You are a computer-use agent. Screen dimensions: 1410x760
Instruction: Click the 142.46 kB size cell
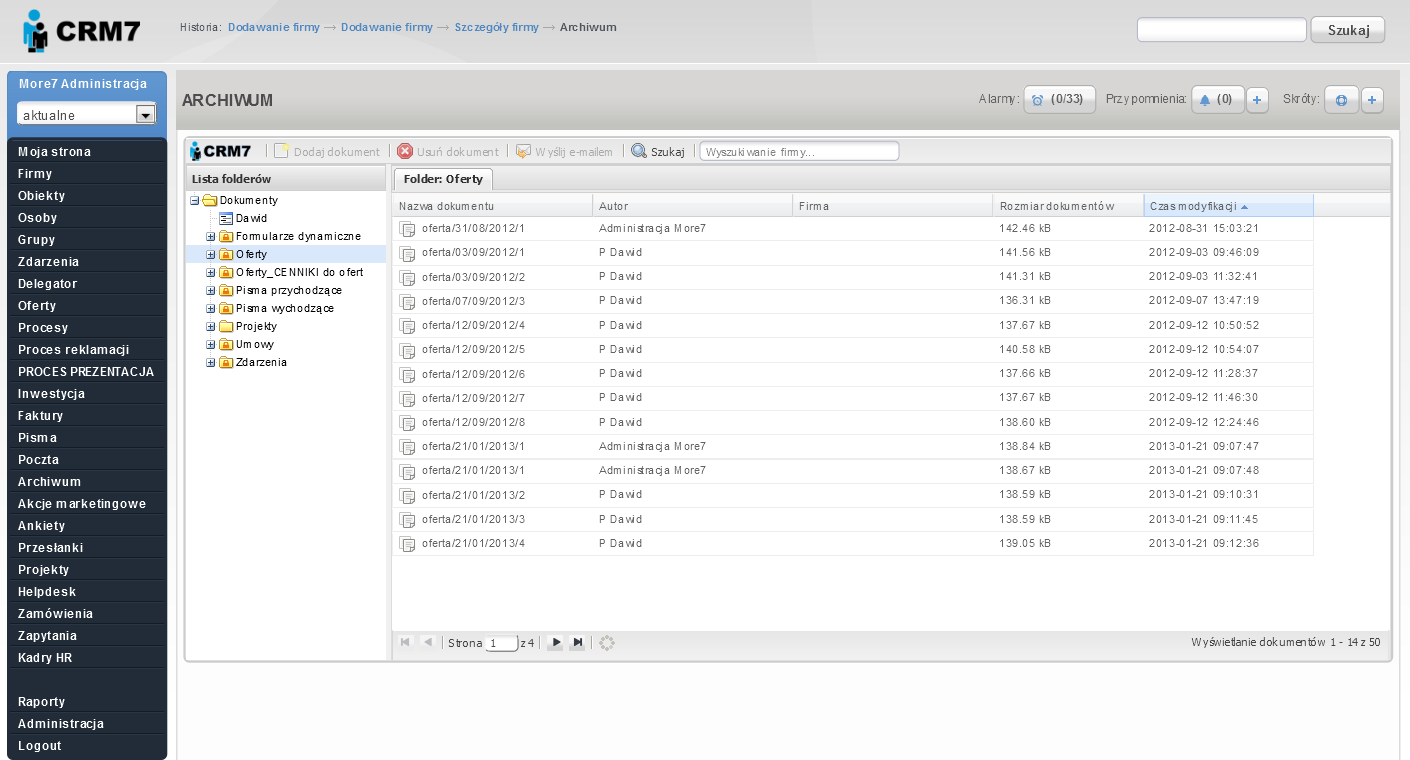pyautogui.click(x=1025, y=229)
